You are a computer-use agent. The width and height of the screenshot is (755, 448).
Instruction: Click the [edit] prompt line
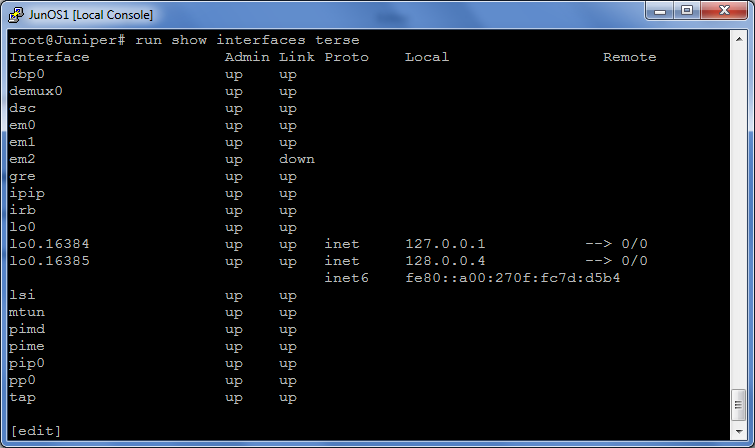[36, 431]
